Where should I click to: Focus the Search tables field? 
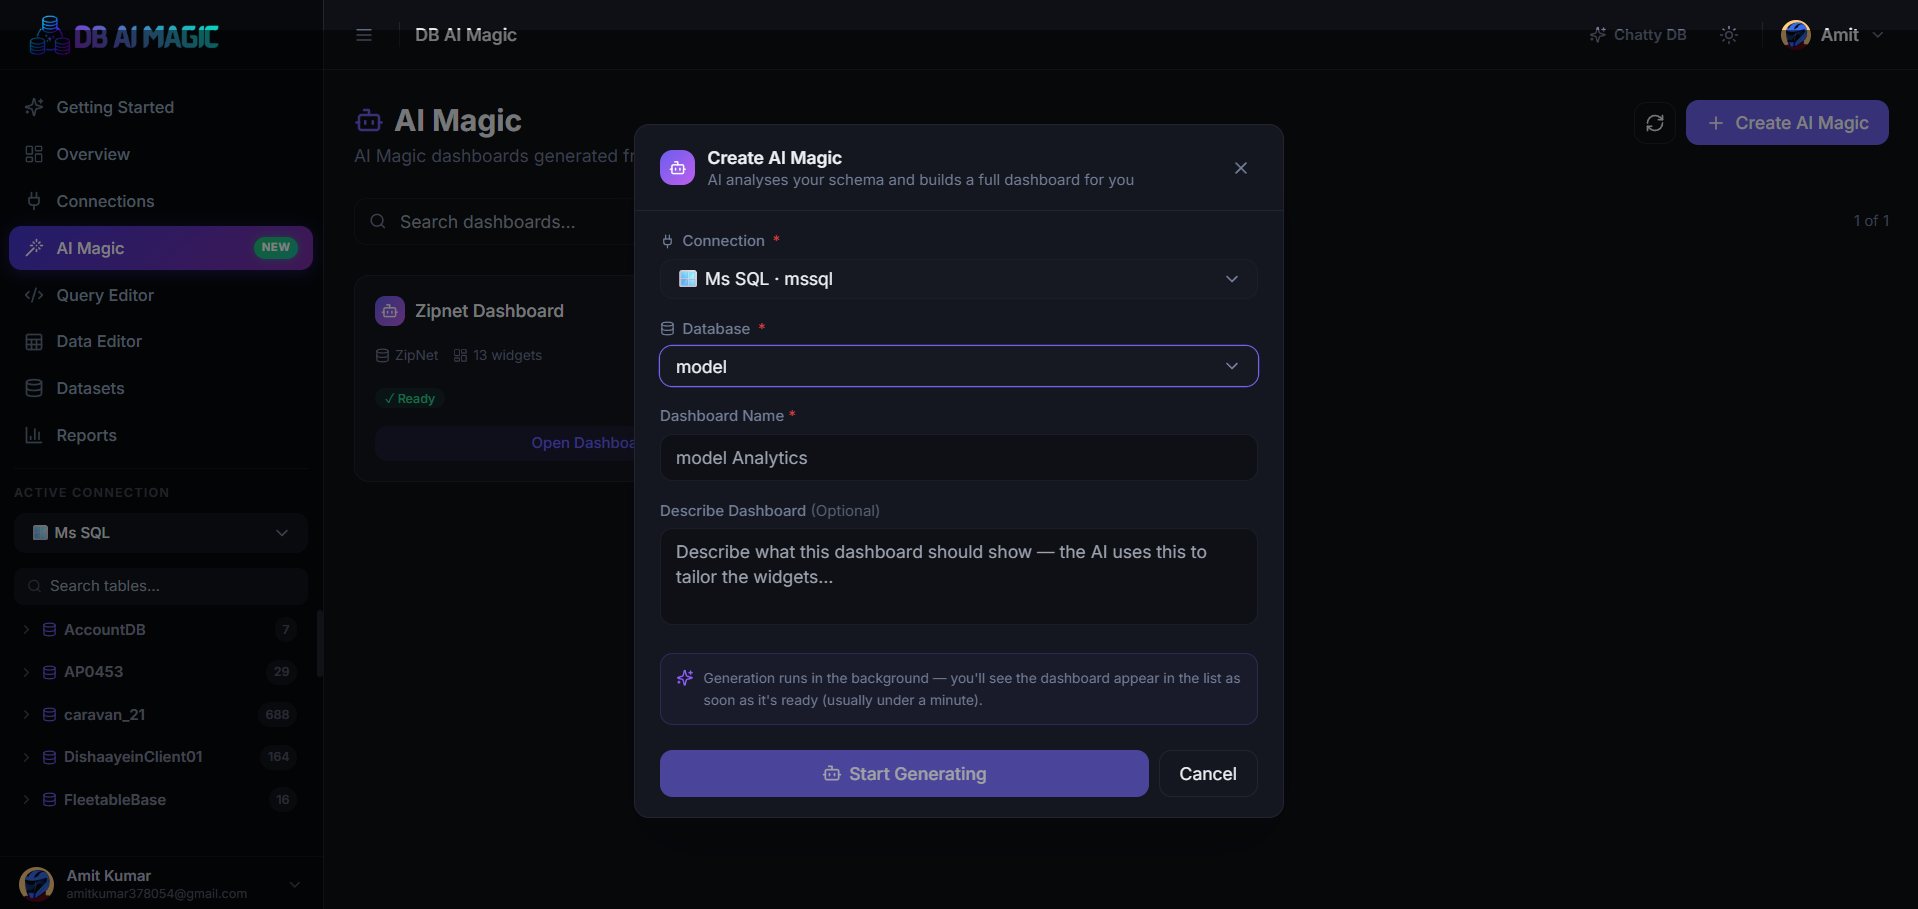coord(161,586)
